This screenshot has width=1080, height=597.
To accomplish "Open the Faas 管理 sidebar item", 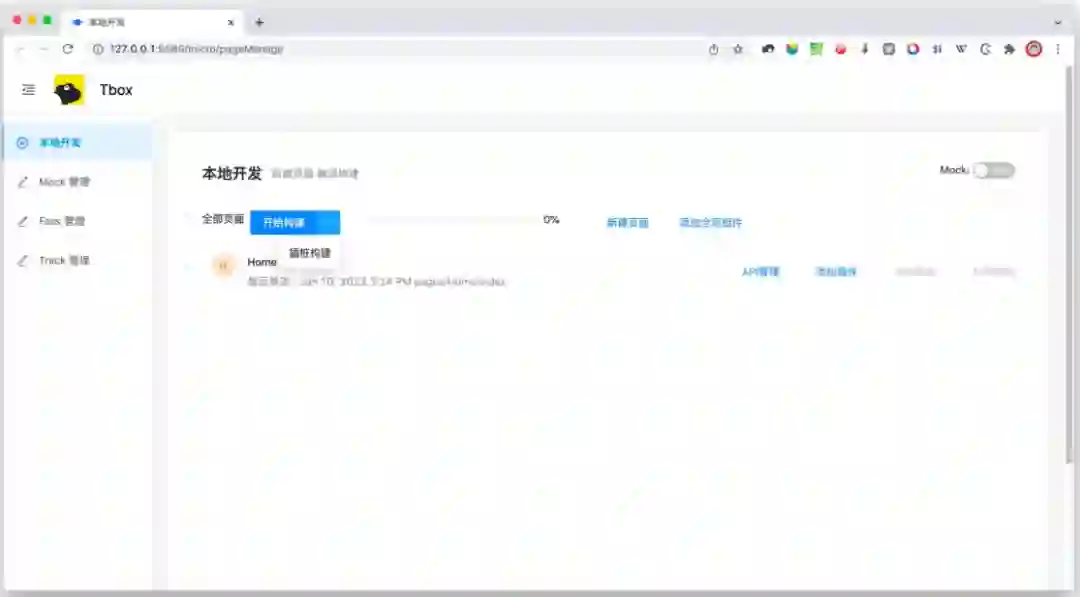I will click(78, 221).
